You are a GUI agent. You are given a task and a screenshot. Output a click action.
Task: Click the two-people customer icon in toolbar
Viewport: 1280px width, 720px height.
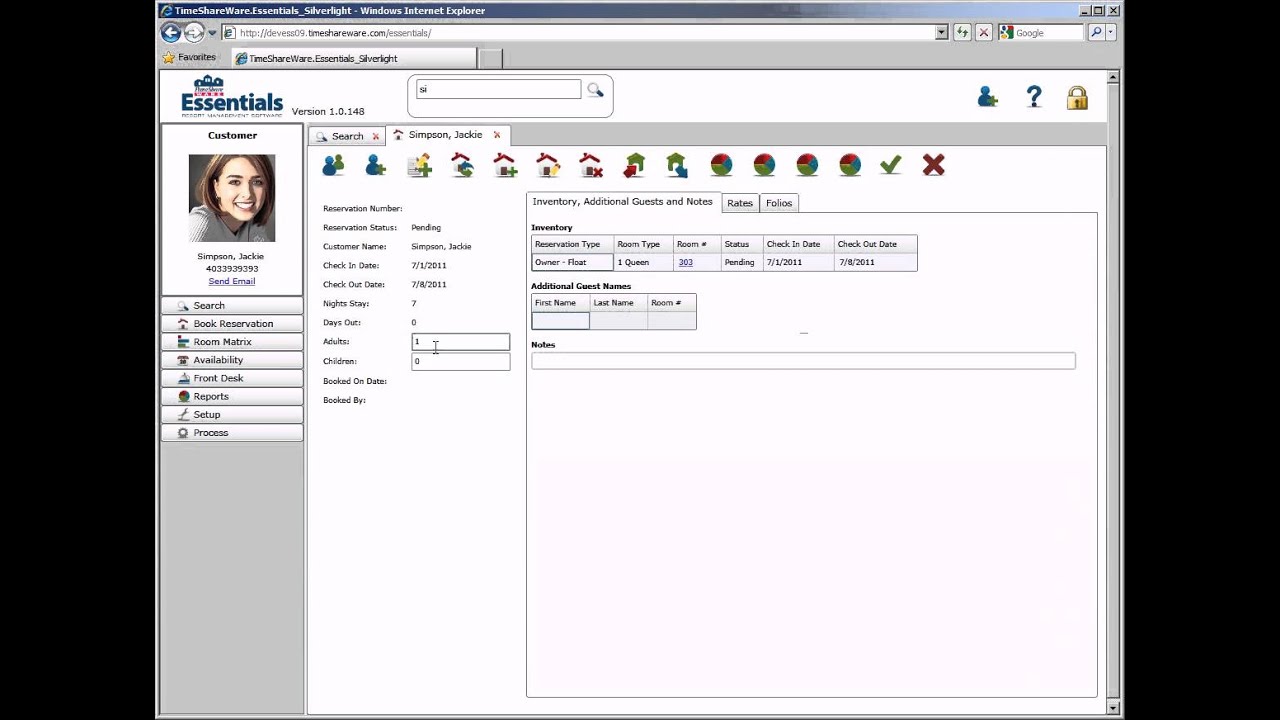(x=333, y=165)
